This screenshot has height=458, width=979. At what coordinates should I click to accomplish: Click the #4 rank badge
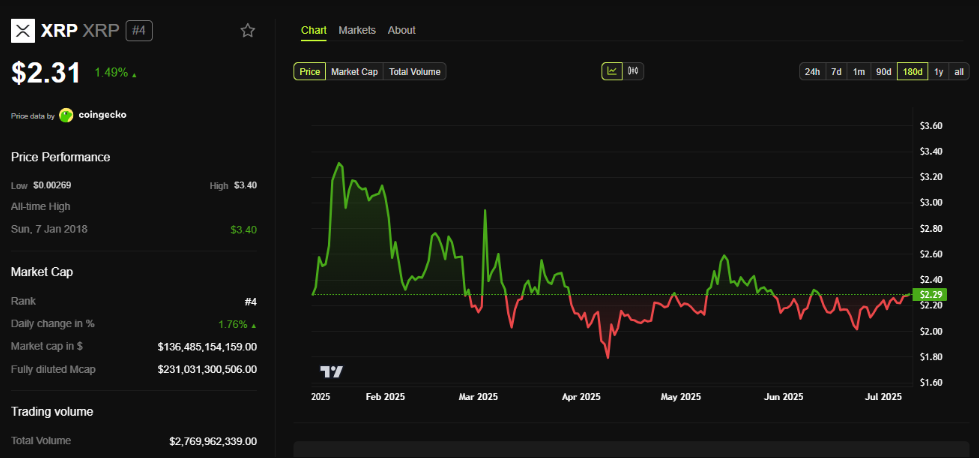coord(139,31)
